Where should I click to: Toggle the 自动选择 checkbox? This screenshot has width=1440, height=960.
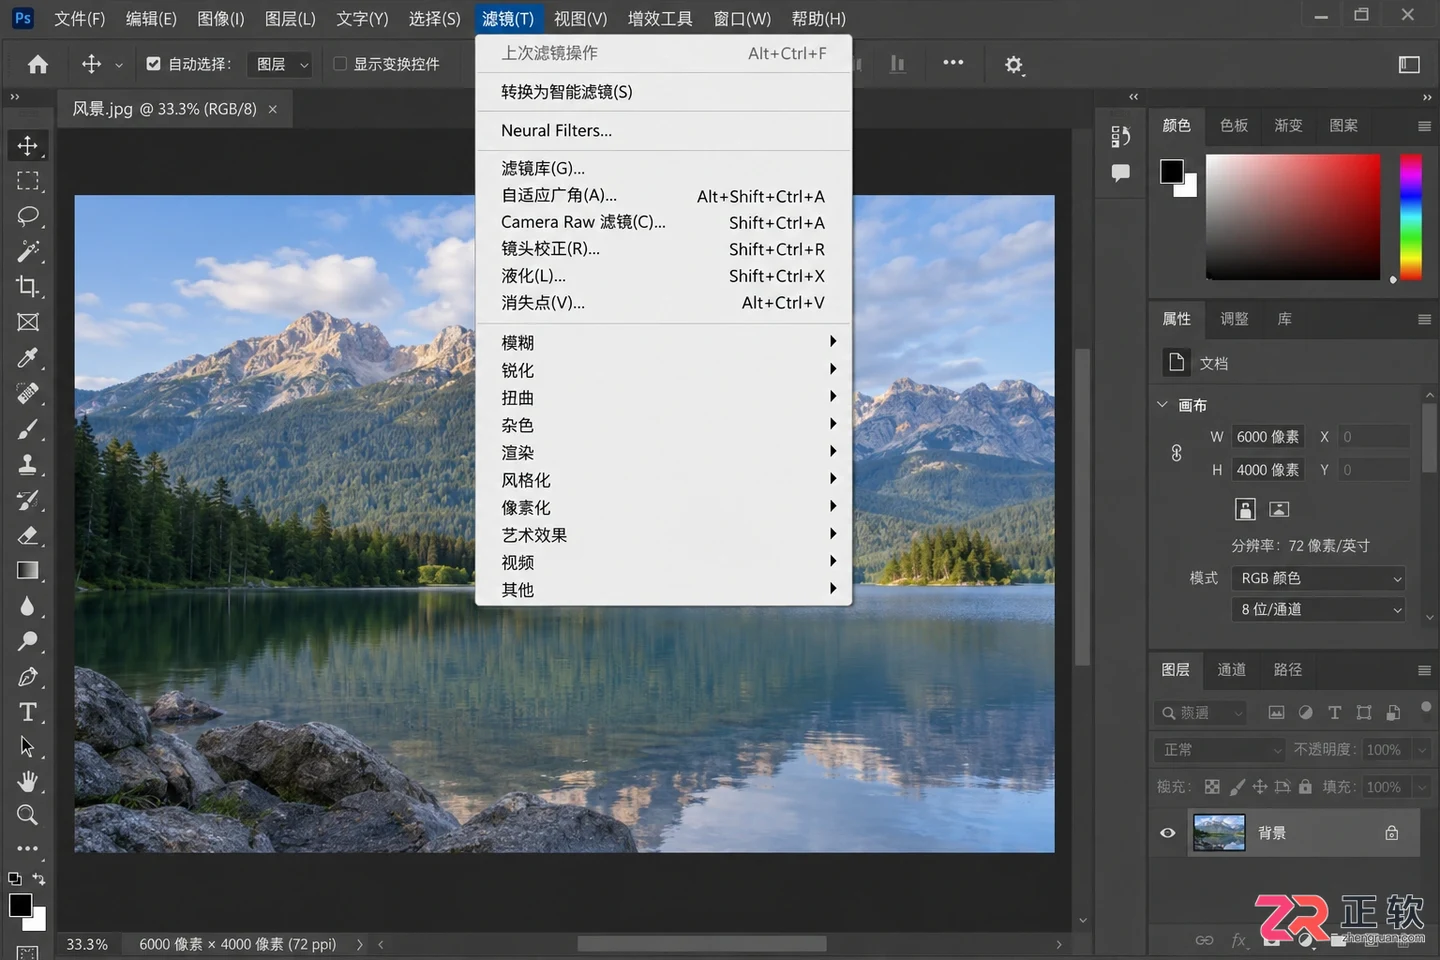(153, 64)
